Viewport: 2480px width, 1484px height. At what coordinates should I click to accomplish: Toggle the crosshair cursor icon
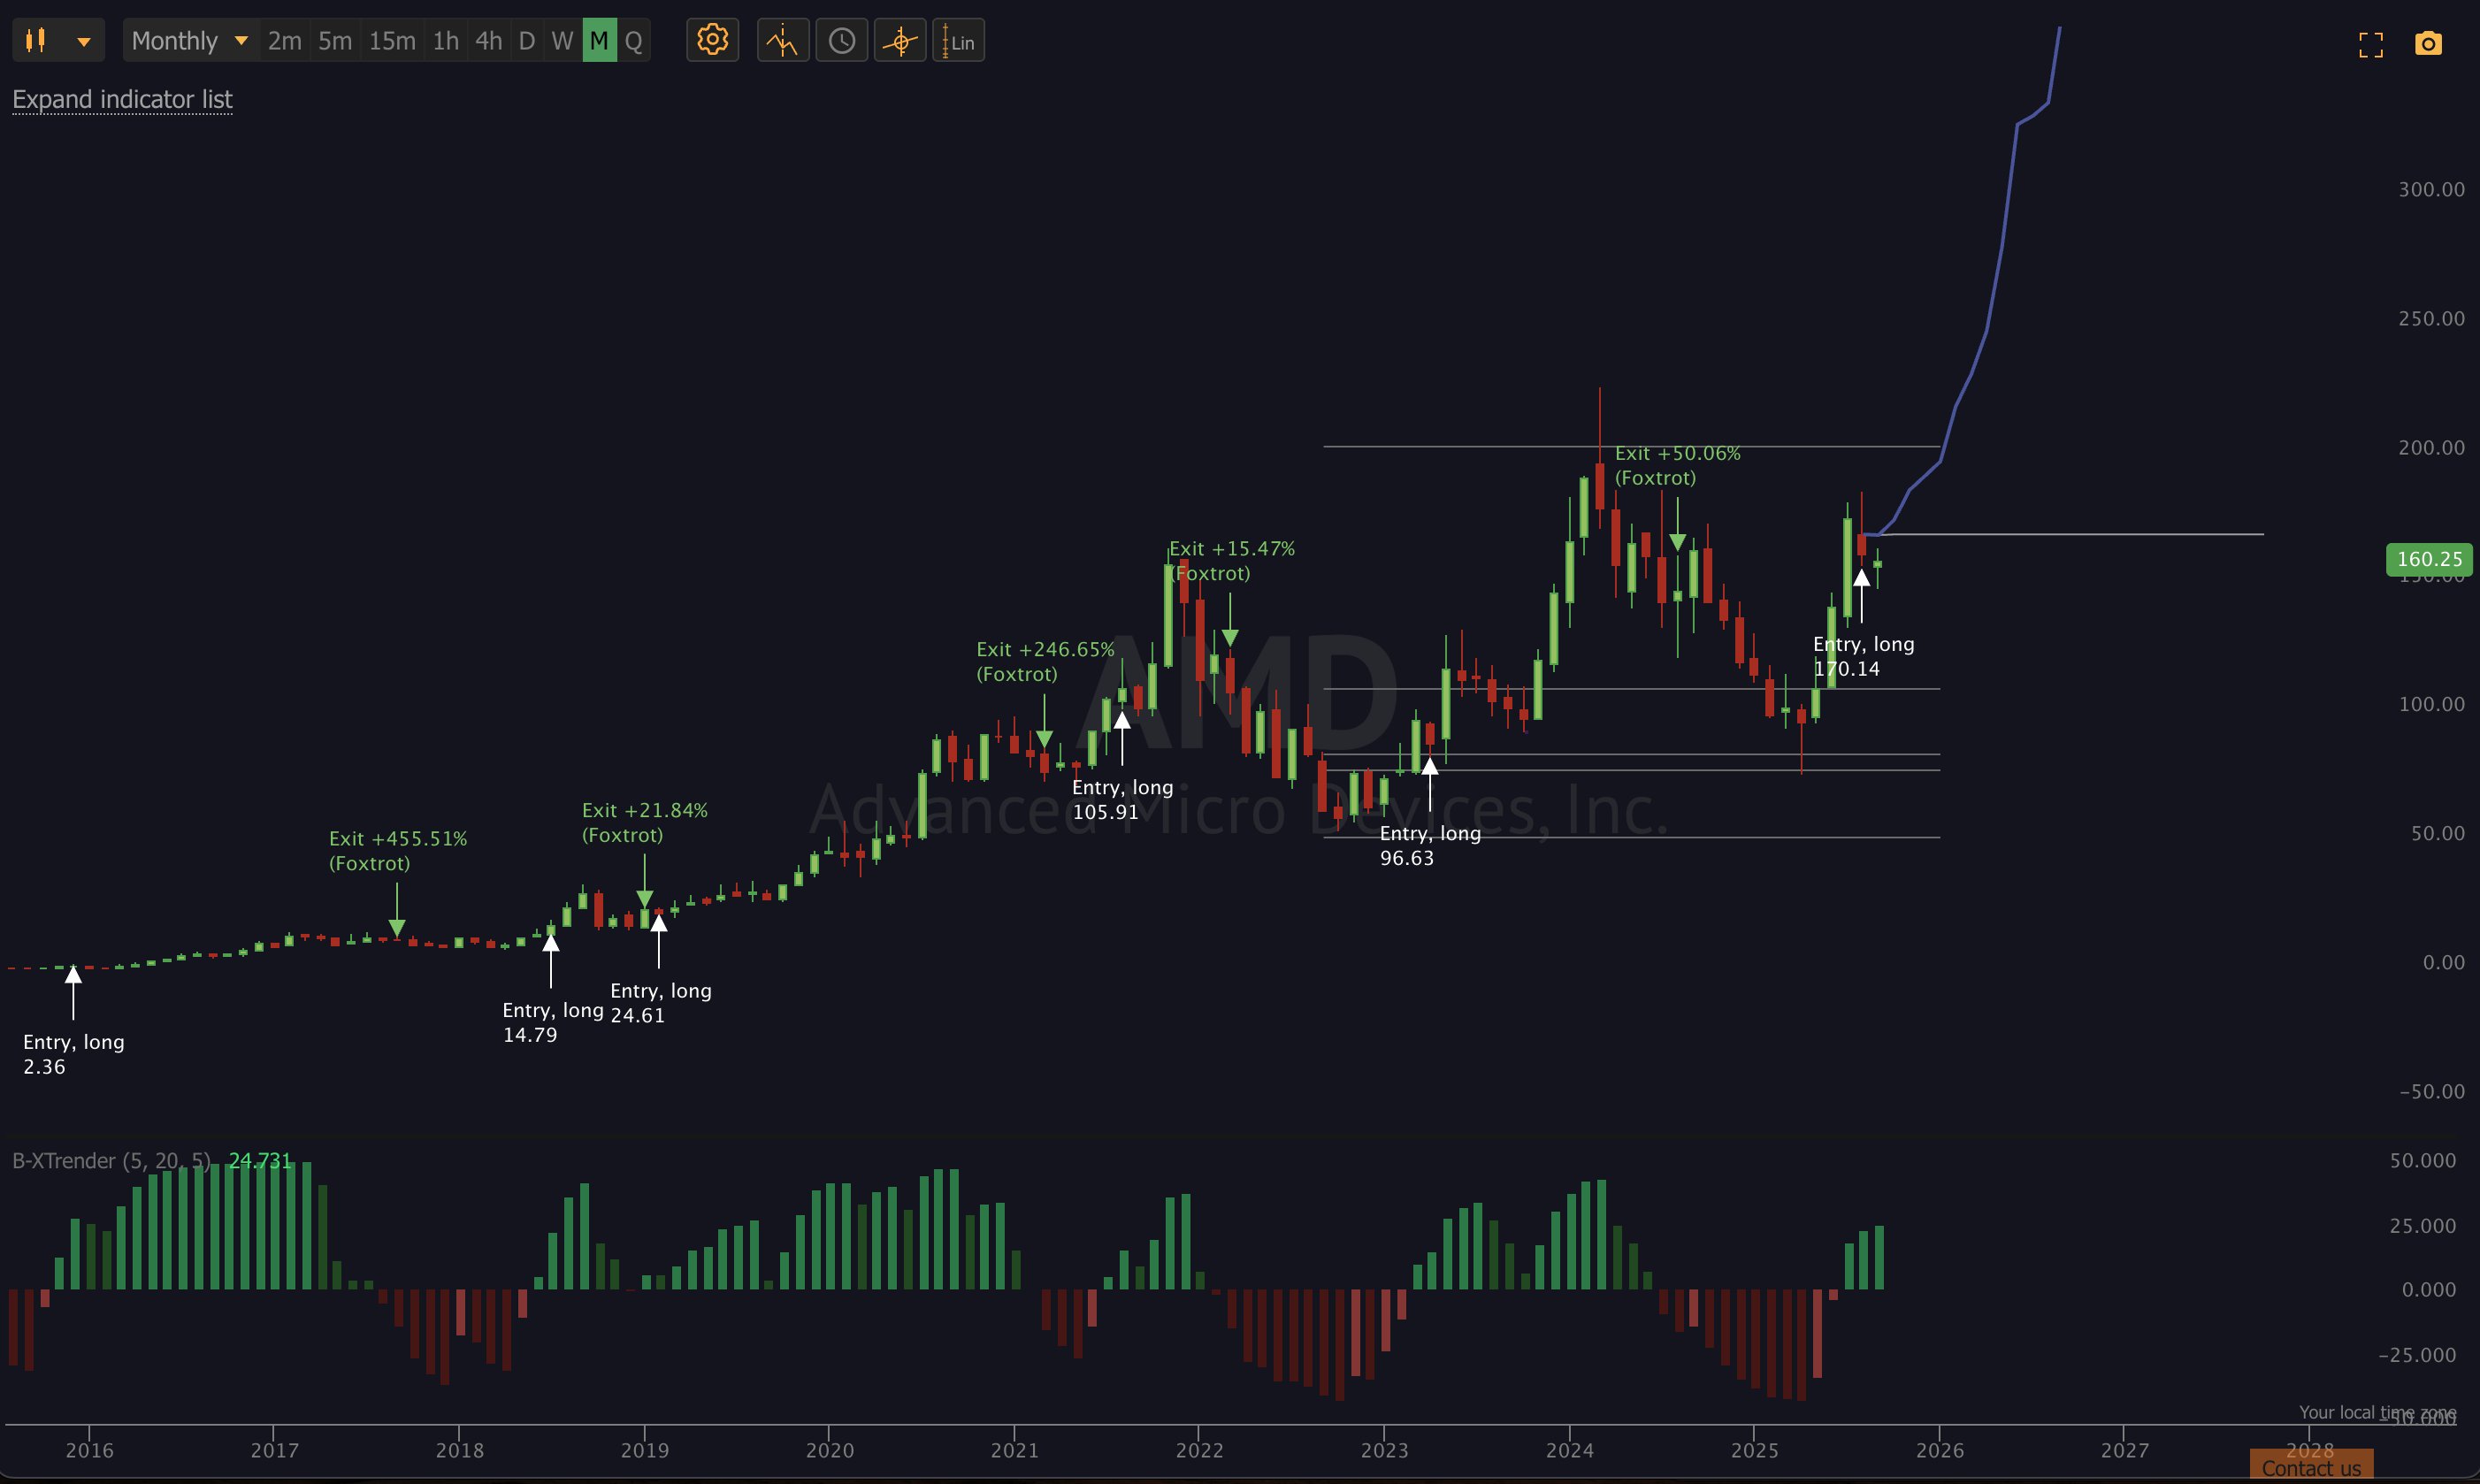click(x=900, y=41)
